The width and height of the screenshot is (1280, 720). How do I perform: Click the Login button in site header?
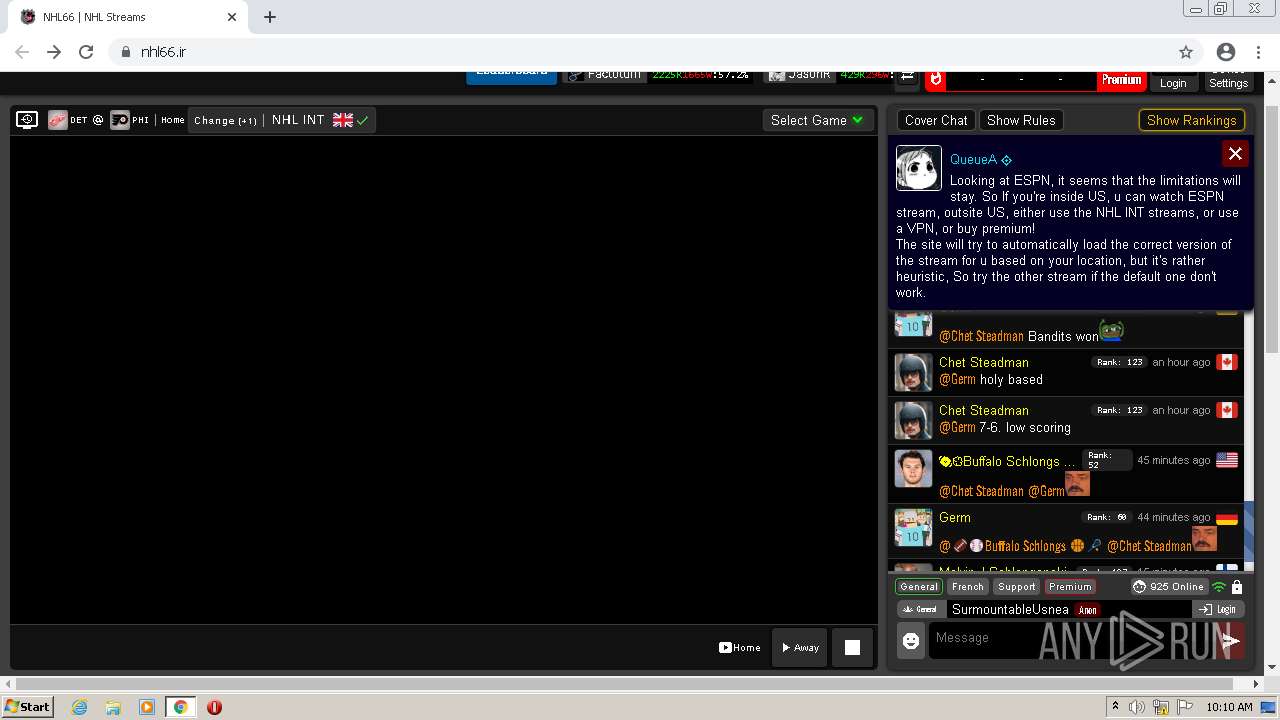coord(1173,83)
